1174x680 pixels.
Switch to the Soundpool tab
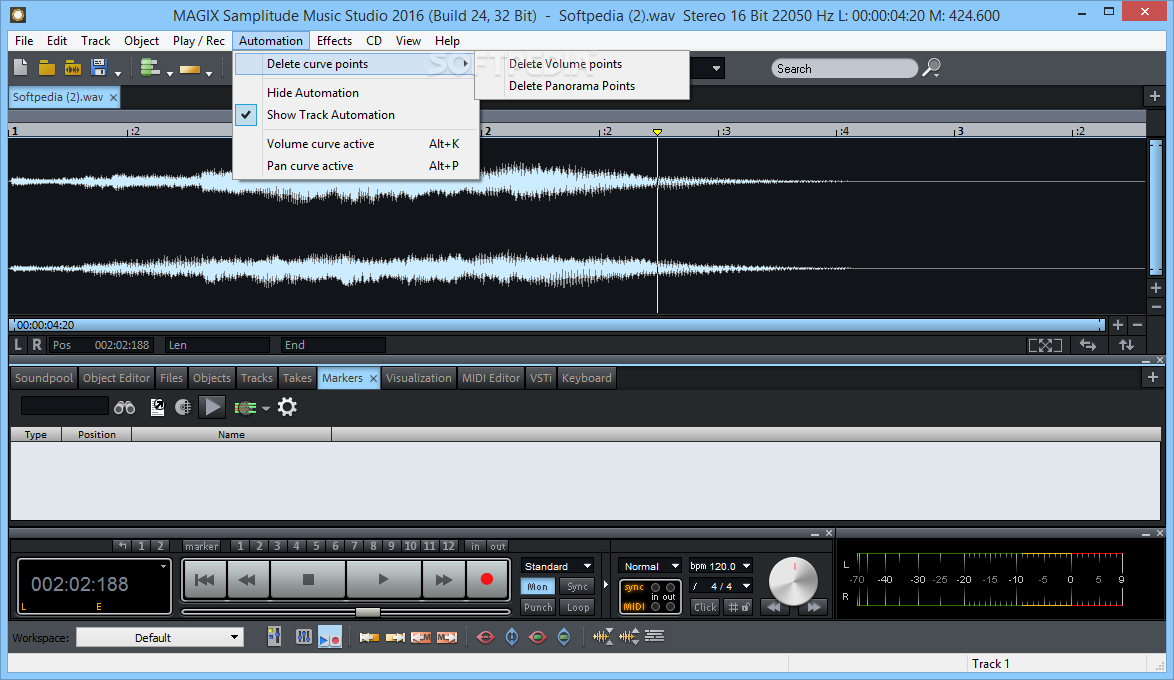click(44, 378)
